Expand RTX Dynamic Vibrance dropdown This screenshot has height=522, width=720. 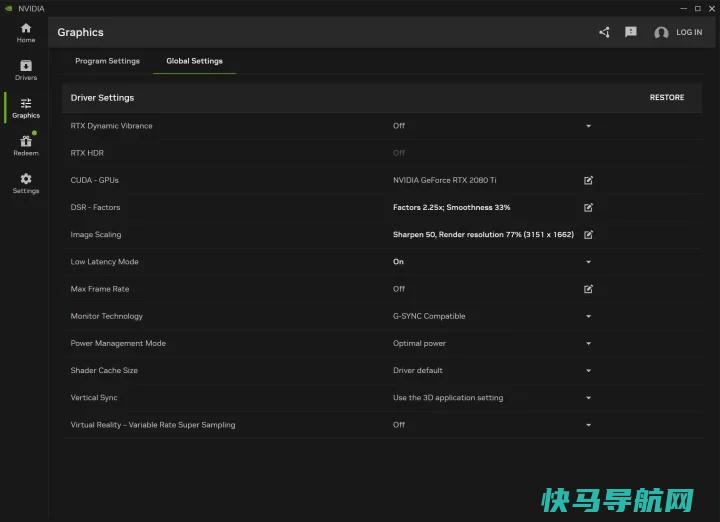click(x=588, y=126)
